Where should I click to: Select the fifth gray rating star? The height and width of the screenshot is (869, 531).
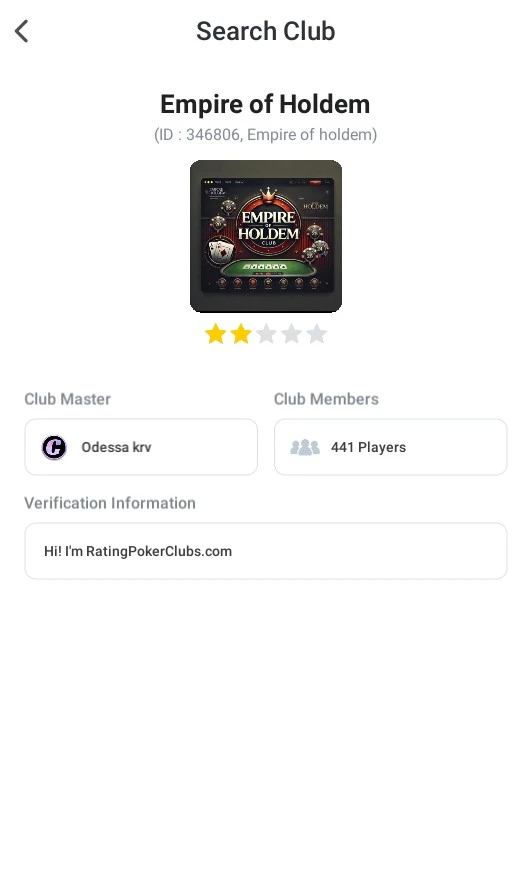[x=316, y=334]
